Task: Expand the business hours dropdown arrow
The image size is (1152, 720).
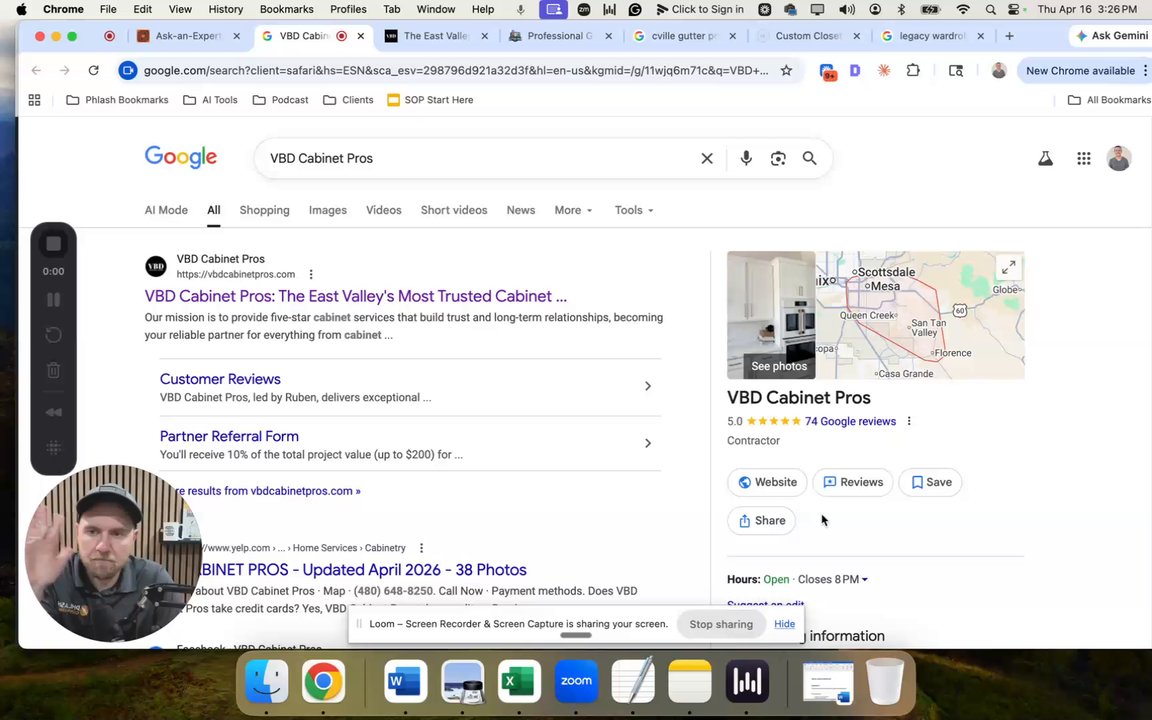Action: click(x=865, y=580)
